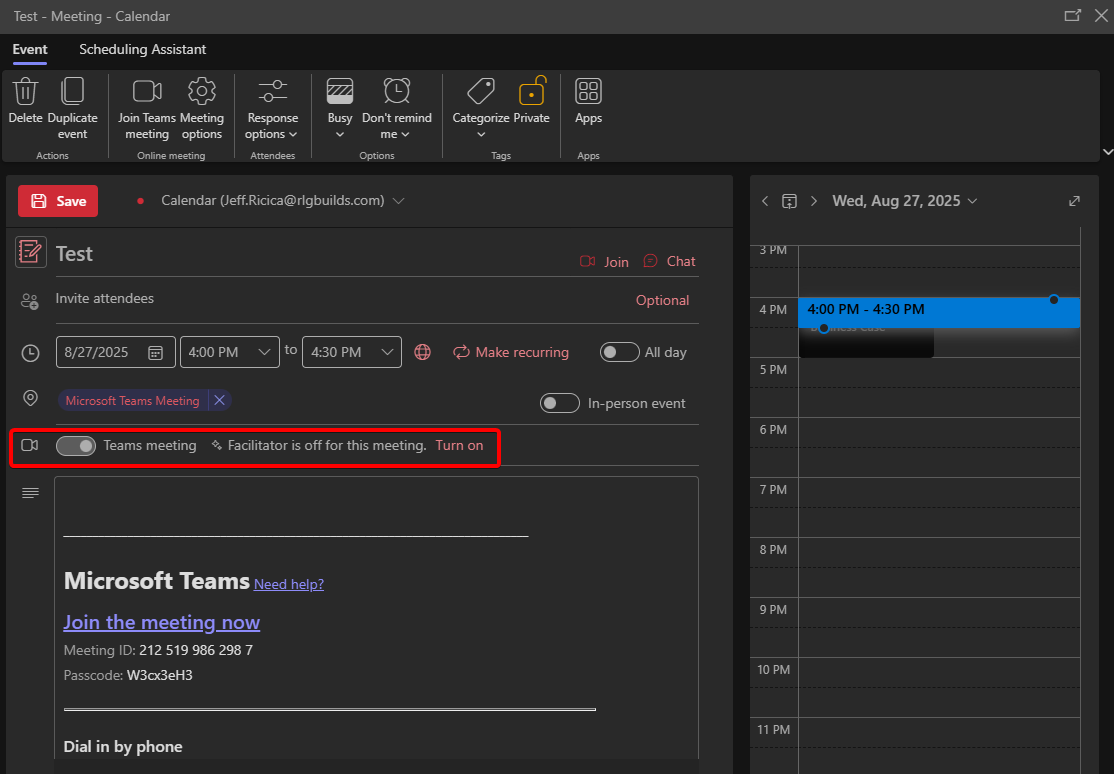Go to previous day in calendar pane
Screen dimensions: 1114x774
tap(765, 201)
